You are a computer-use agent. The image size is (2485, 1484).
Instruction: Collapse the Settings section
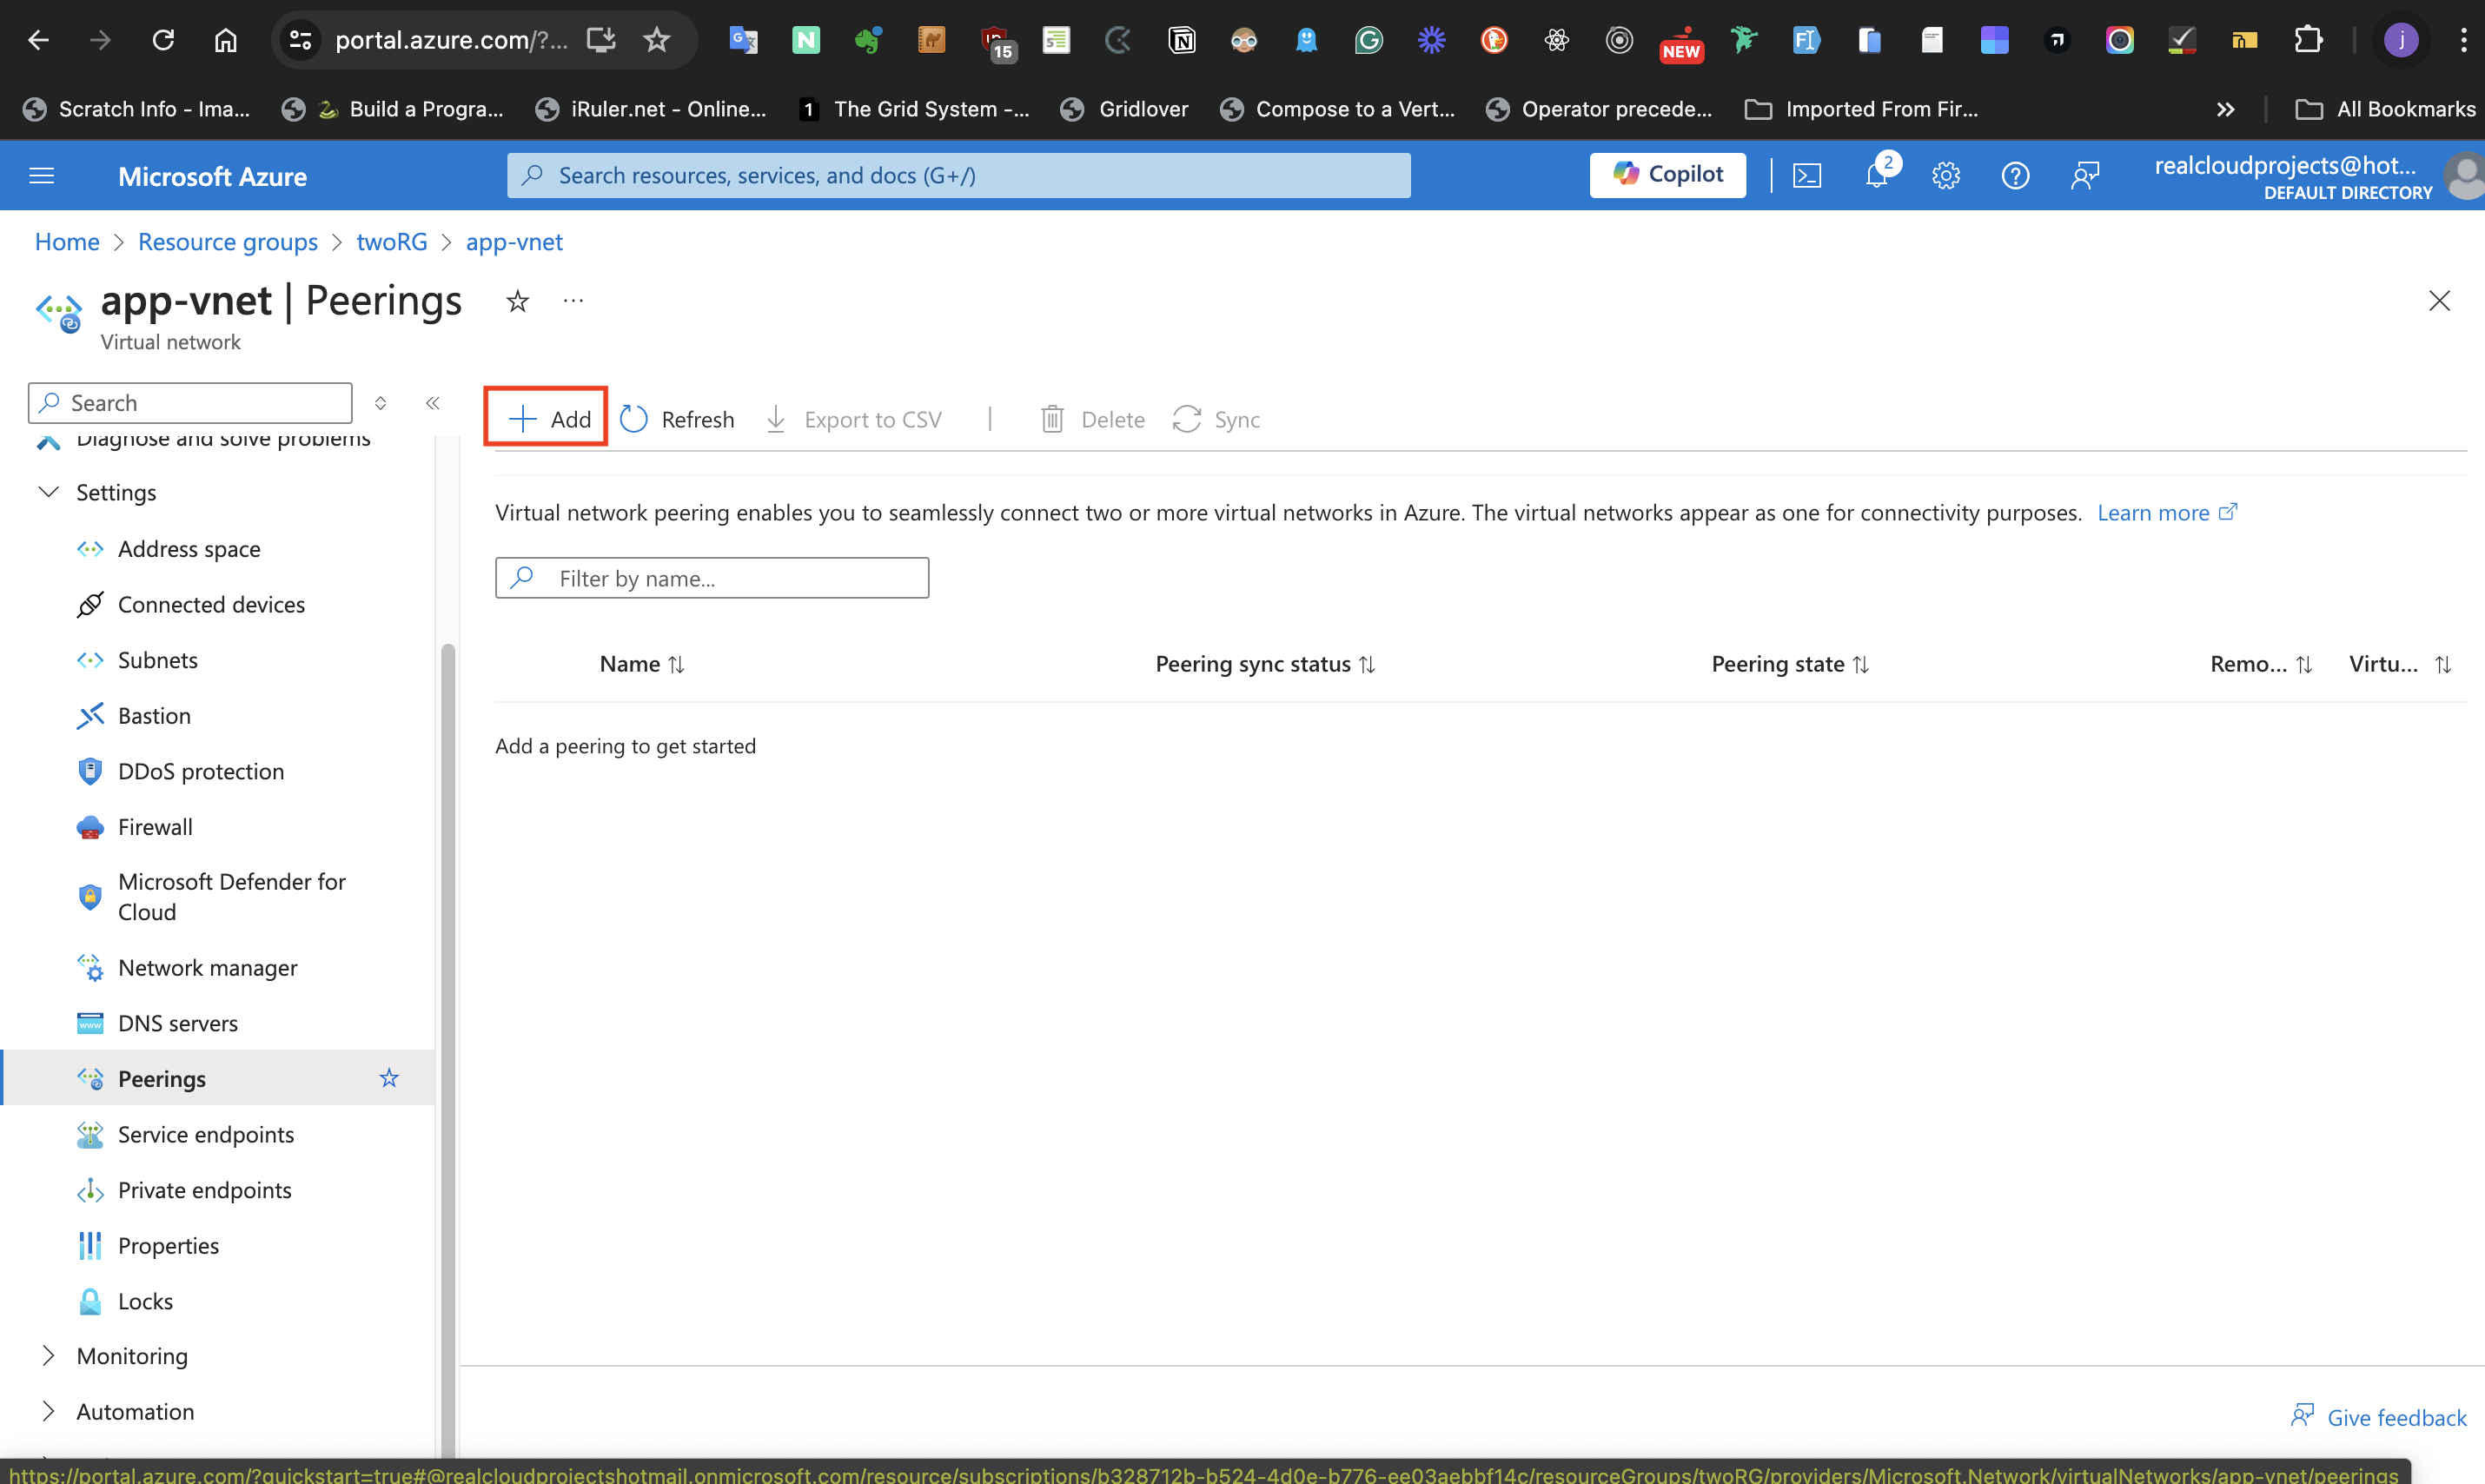[x=48, y=492]
